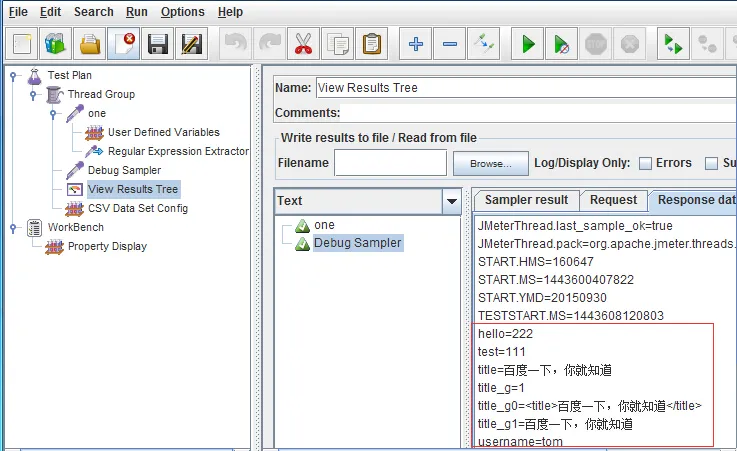Viewport: 737px width, 451px height.
Task: Collapse all nodes with minus icon
Action: pos(449,44)
